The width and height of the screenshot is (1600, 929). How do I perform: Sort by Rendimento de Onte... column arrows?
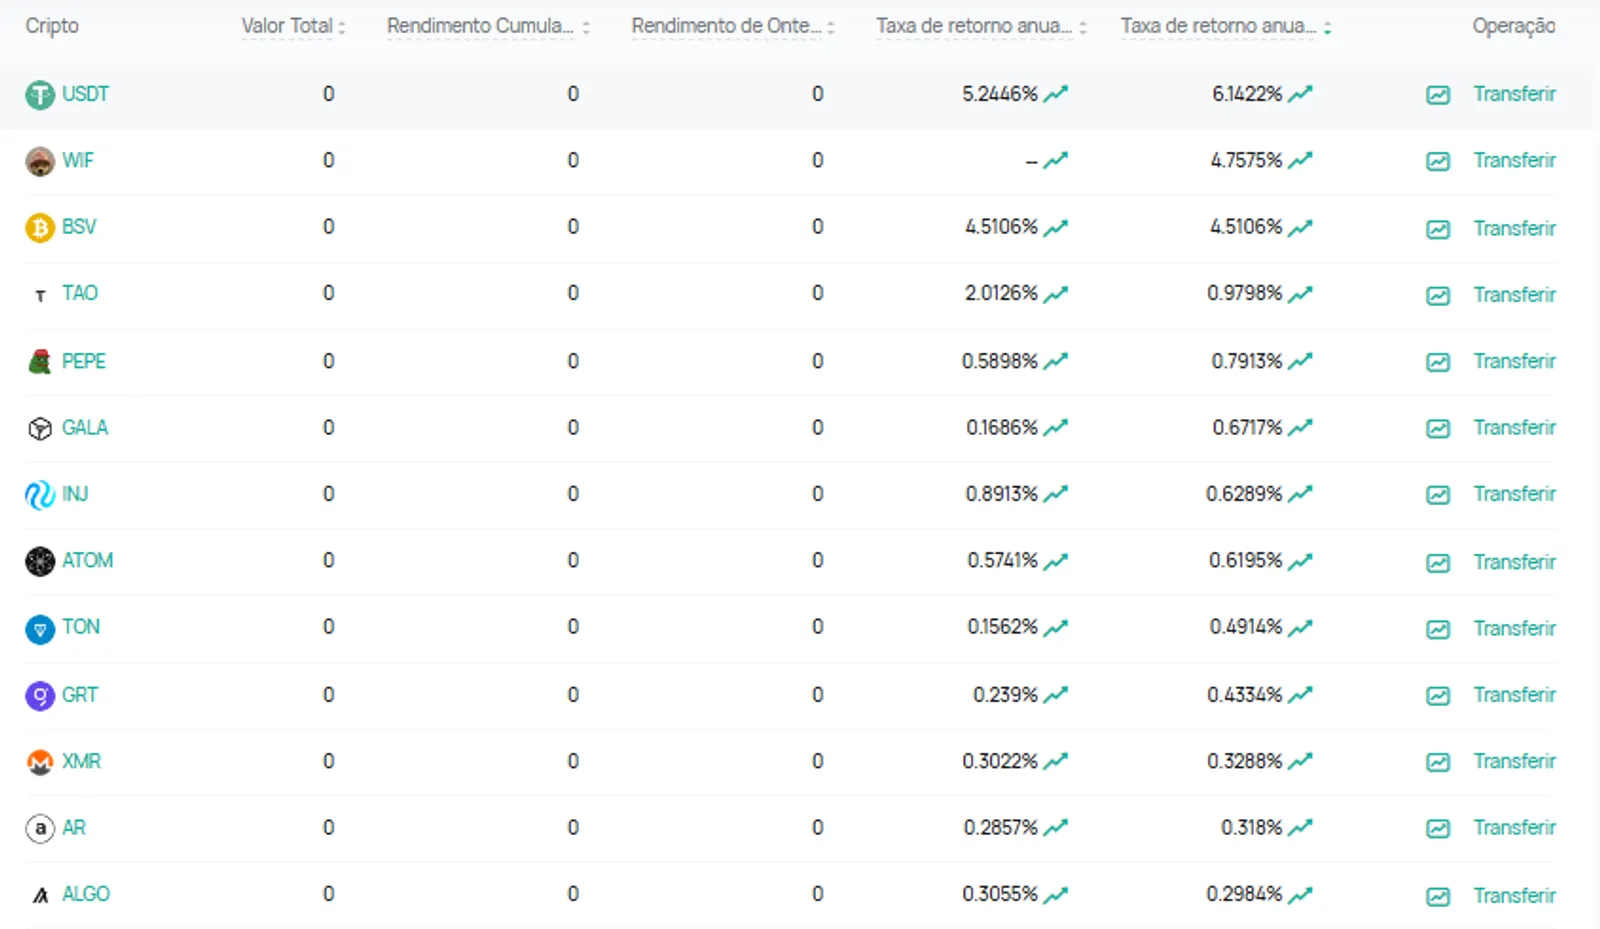(831, 28)
